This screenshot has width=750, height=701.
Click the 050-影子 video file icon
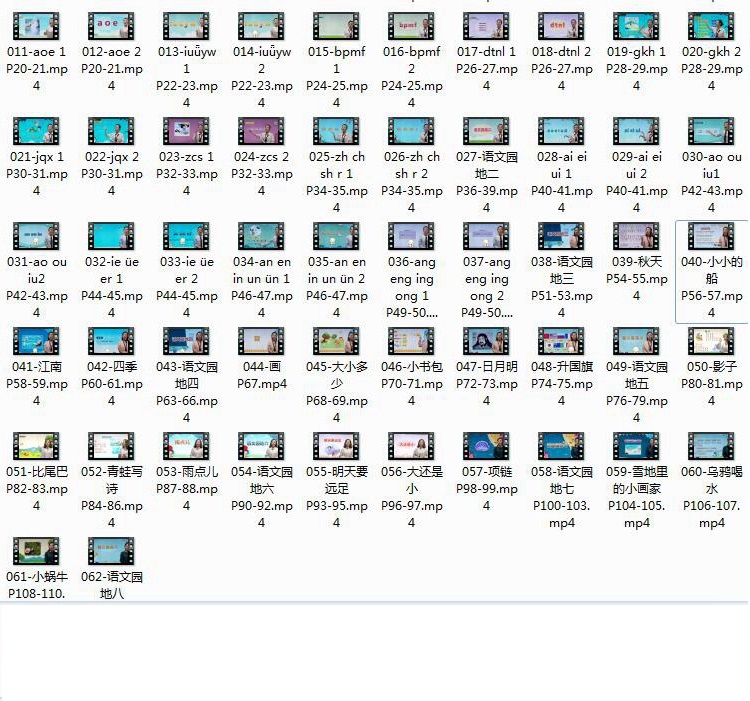(712, 341)
